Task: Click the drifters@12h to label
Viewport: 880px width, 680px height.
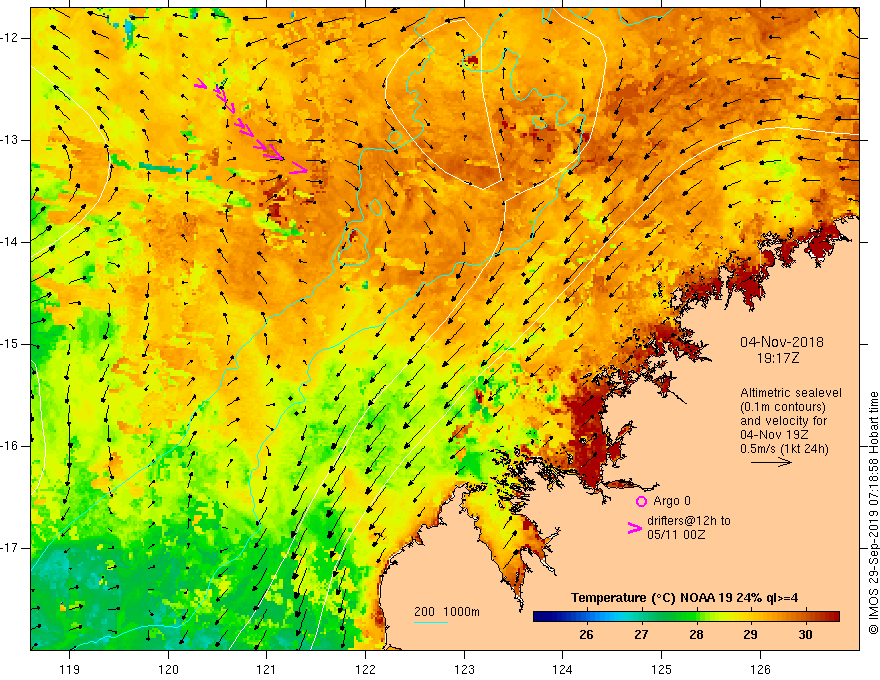Action: point(689,521)
